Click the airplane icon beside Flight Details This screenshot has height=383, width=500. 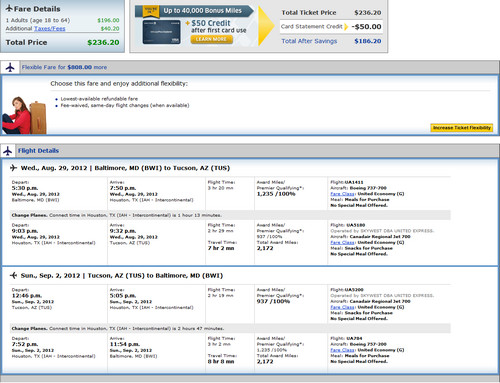(8, 151)
